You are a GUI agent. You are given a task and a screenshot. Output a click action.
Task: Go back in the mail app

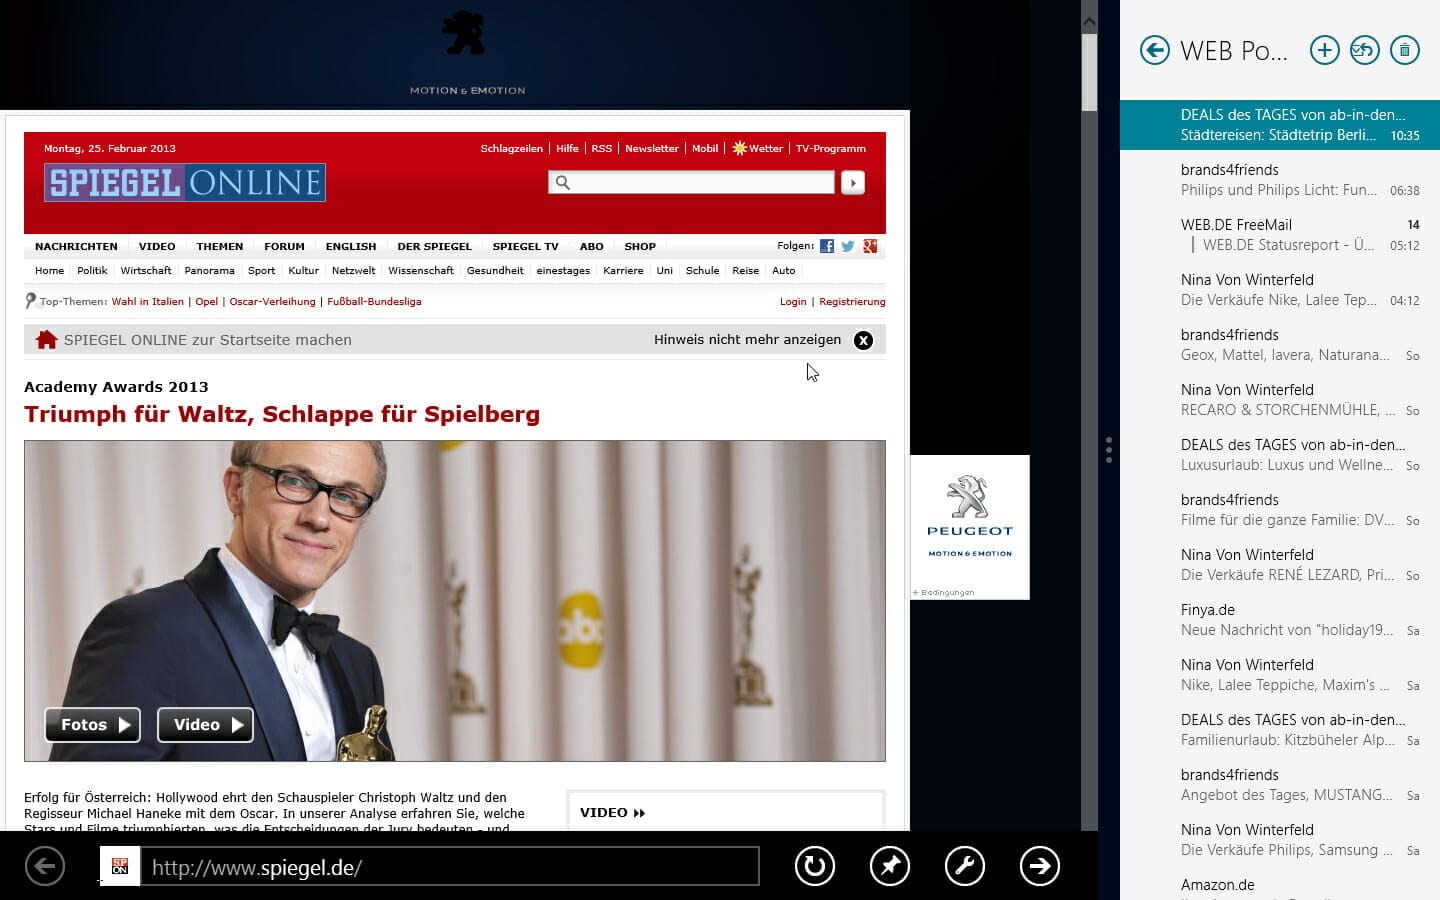pyautogui.click(x=1155, y=50)
